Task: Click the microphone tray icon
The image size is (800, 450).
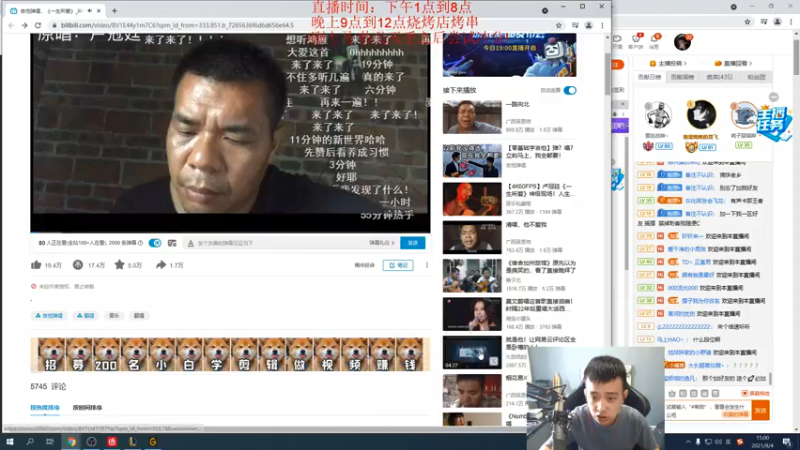Action: (x=698, y=442)
